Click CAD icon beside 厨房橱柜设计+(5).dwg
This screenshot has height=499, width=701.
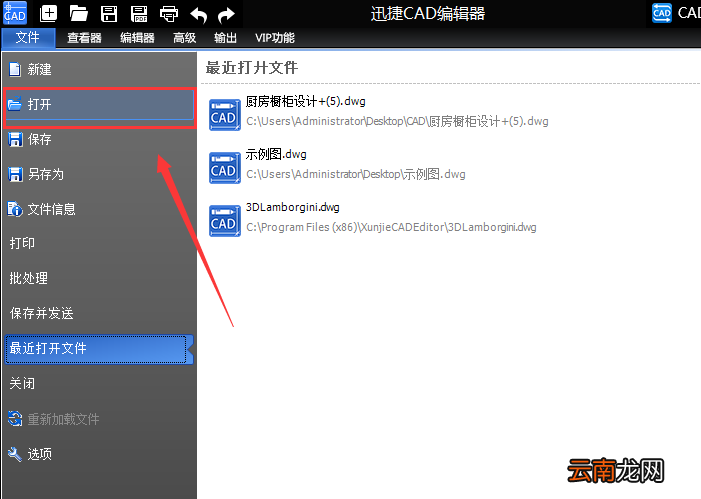tap(225, 115)
